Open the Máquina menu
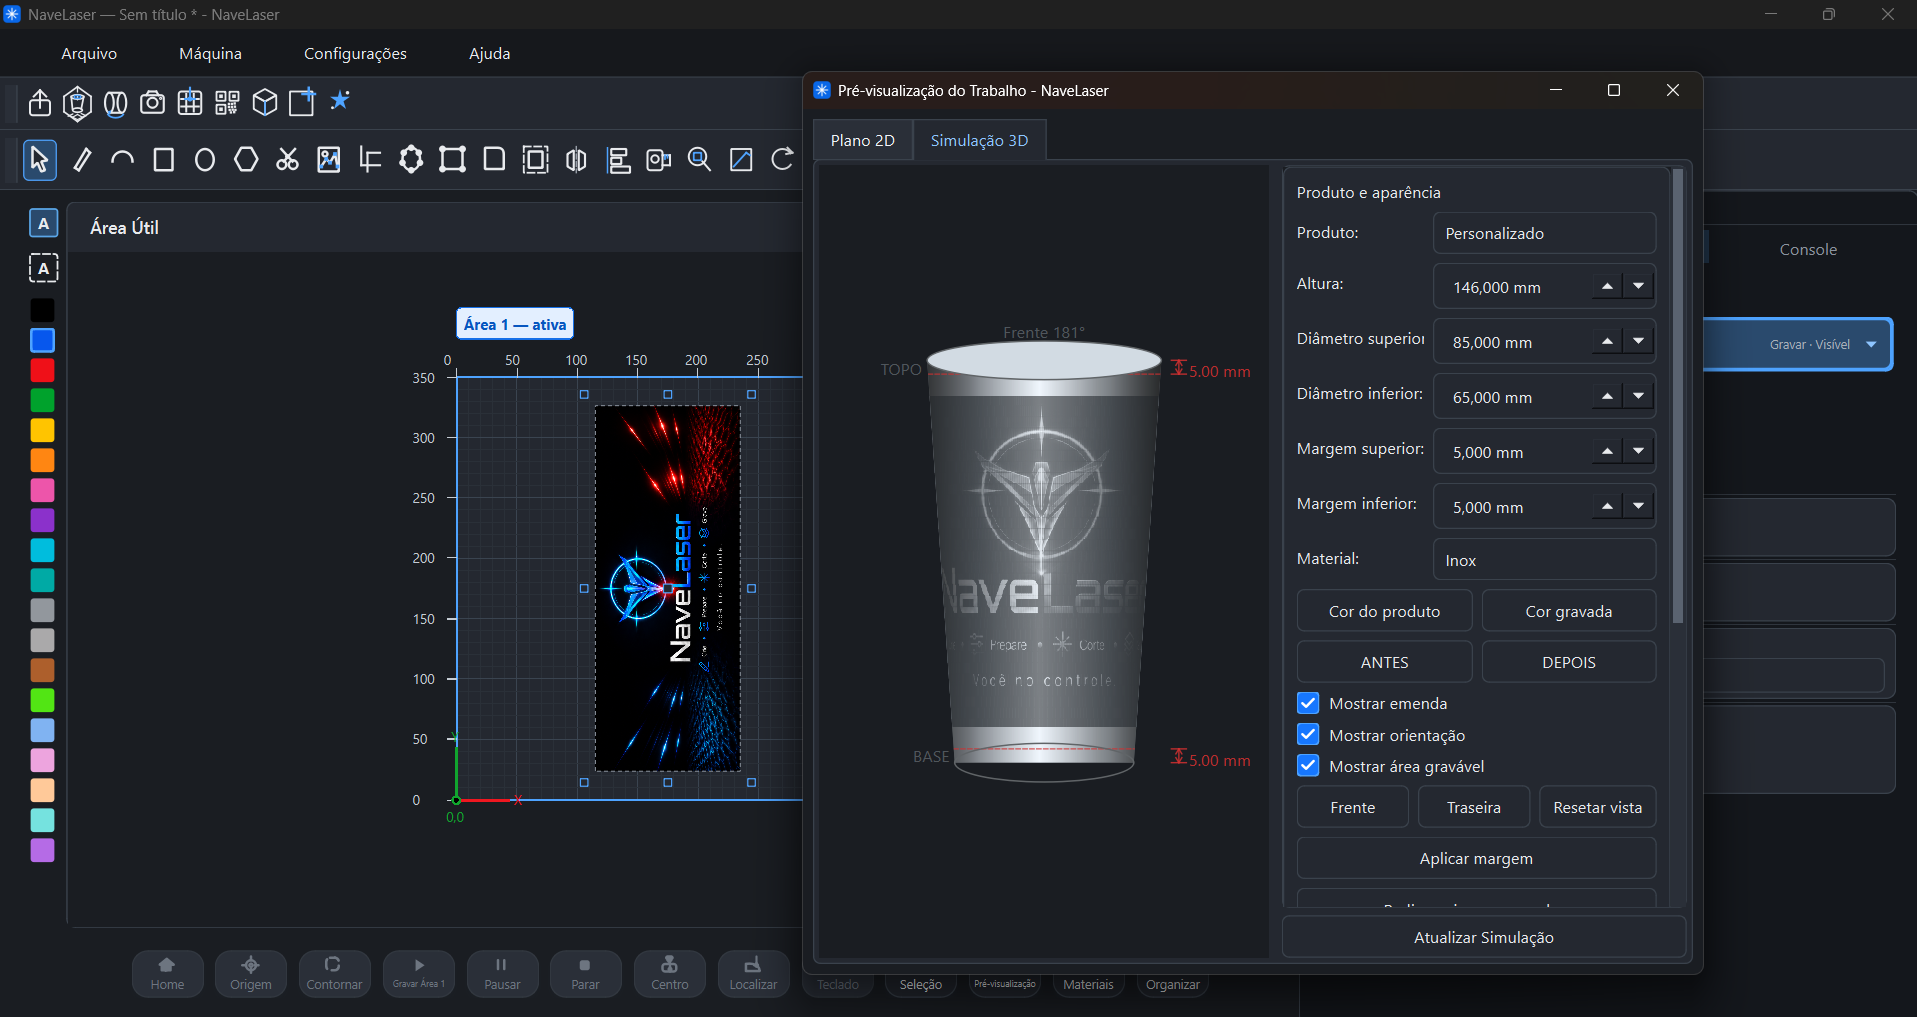This screenshot has height=1017, width=1917. point(210,54)
